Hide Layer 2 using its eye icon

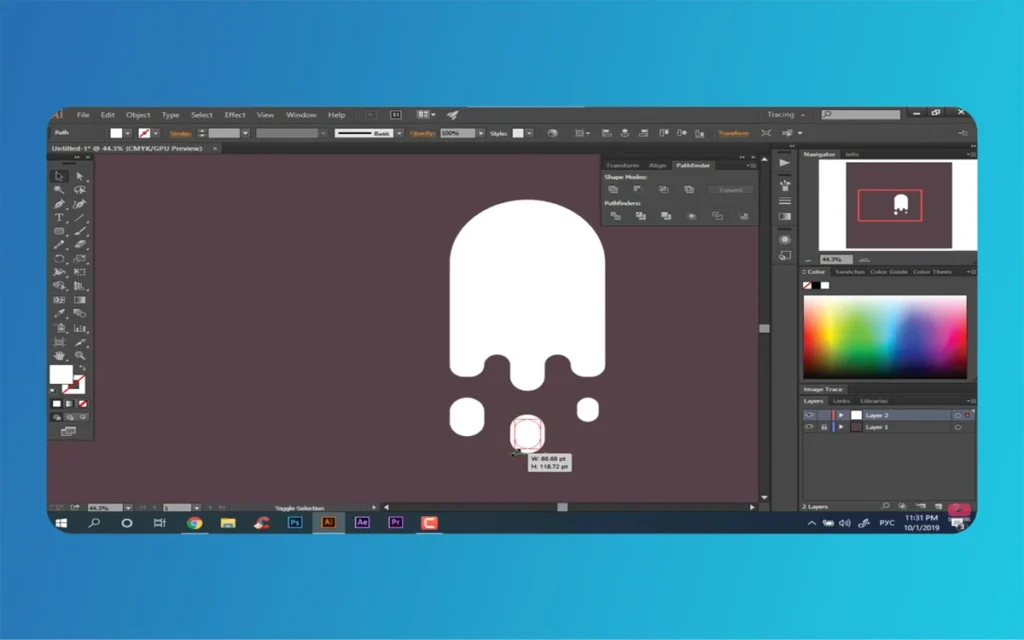point(809,415)
